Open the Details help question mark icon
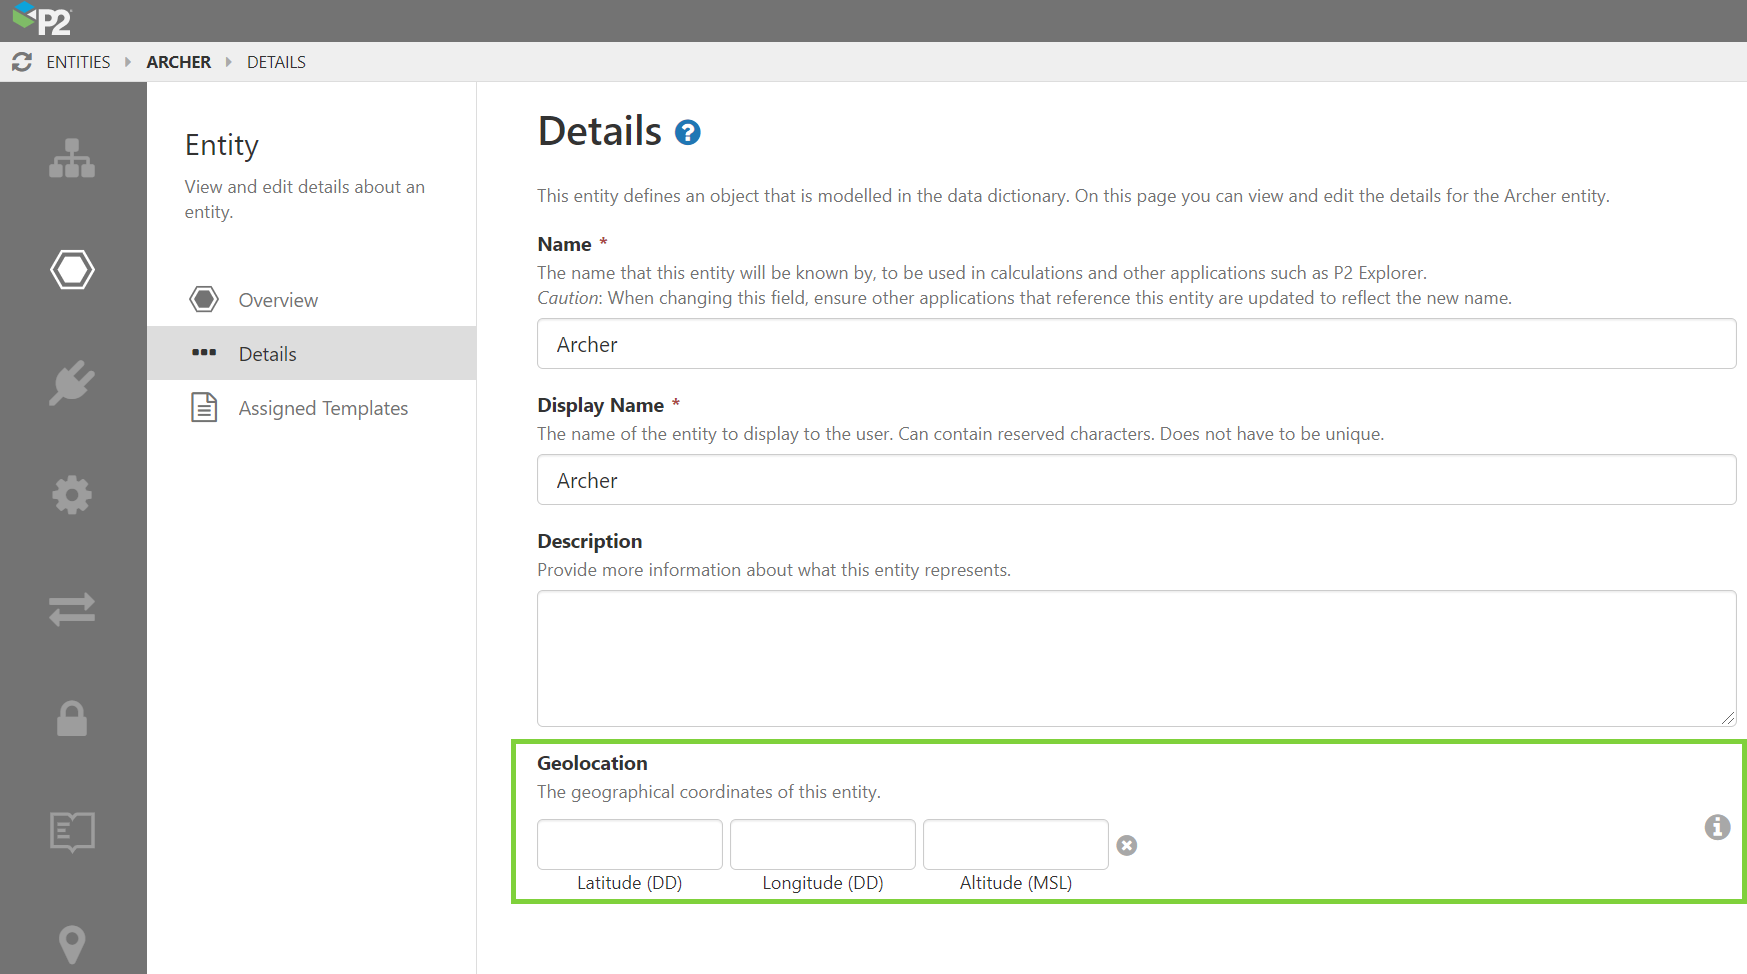 (688, 132)
